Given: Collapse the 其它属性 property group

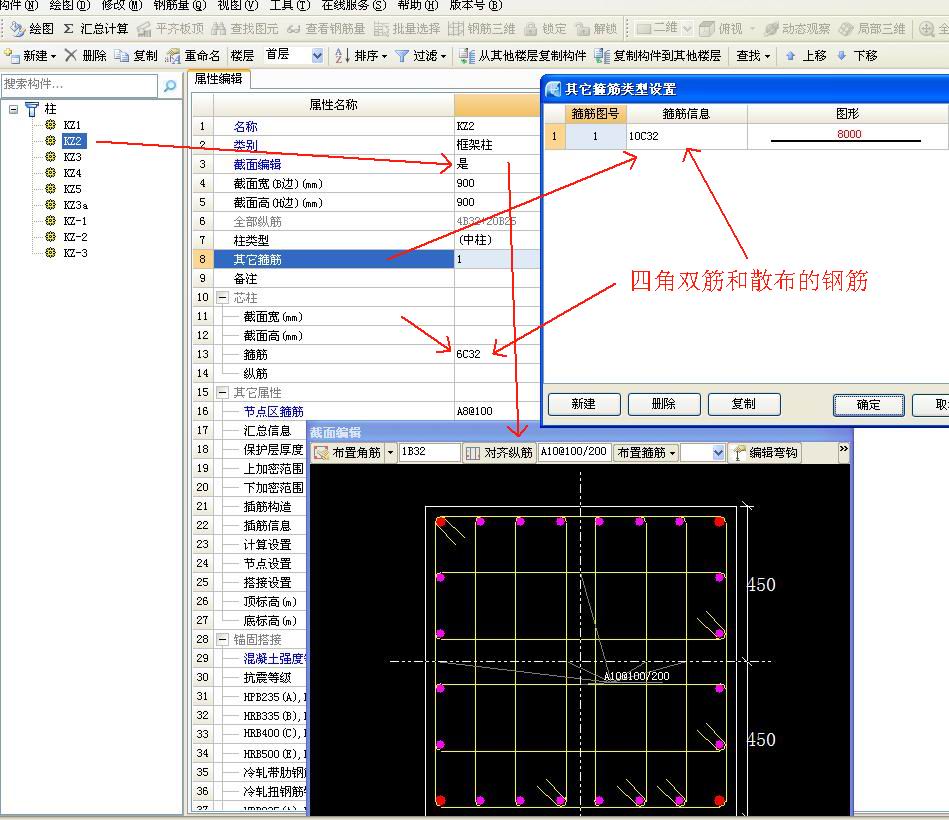Looking at the screenshot, I should click(223, 393).
